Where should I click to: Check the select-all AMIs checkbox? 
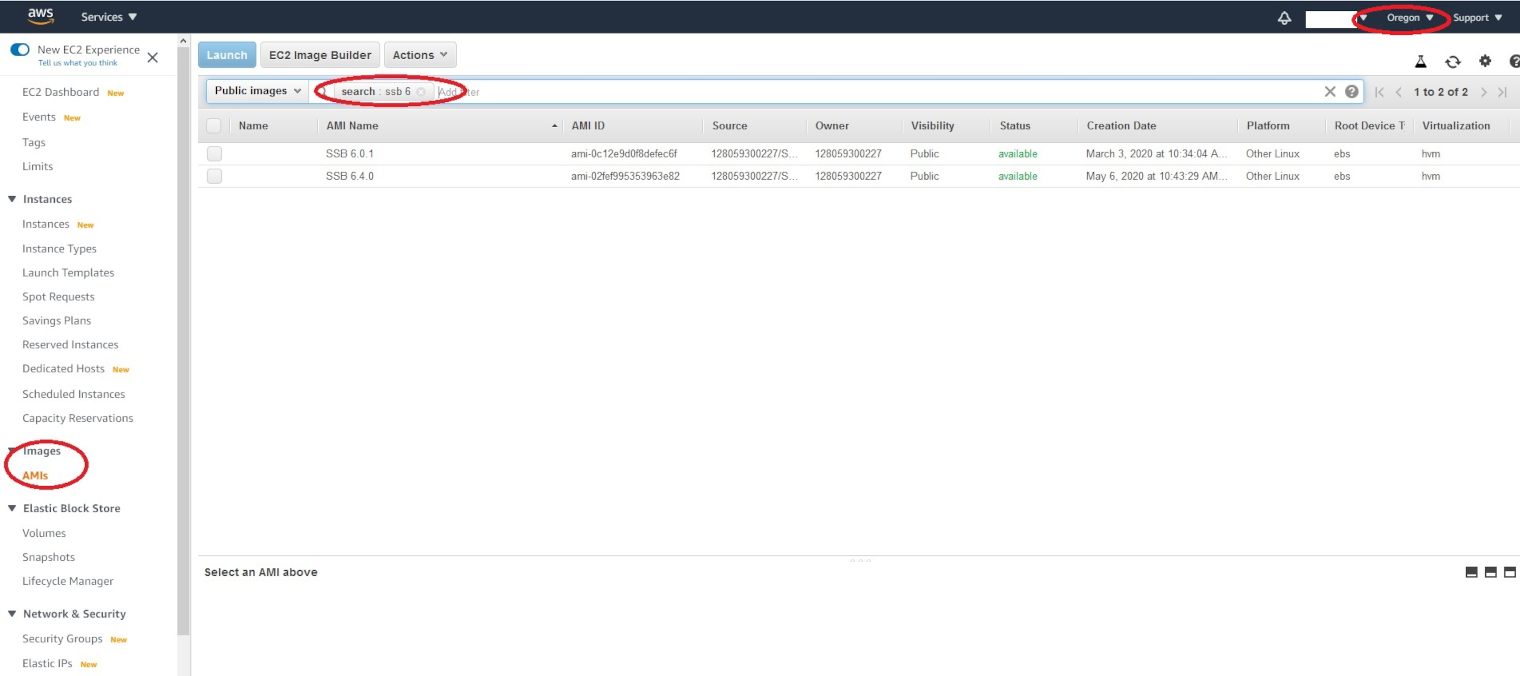(214, 126)
